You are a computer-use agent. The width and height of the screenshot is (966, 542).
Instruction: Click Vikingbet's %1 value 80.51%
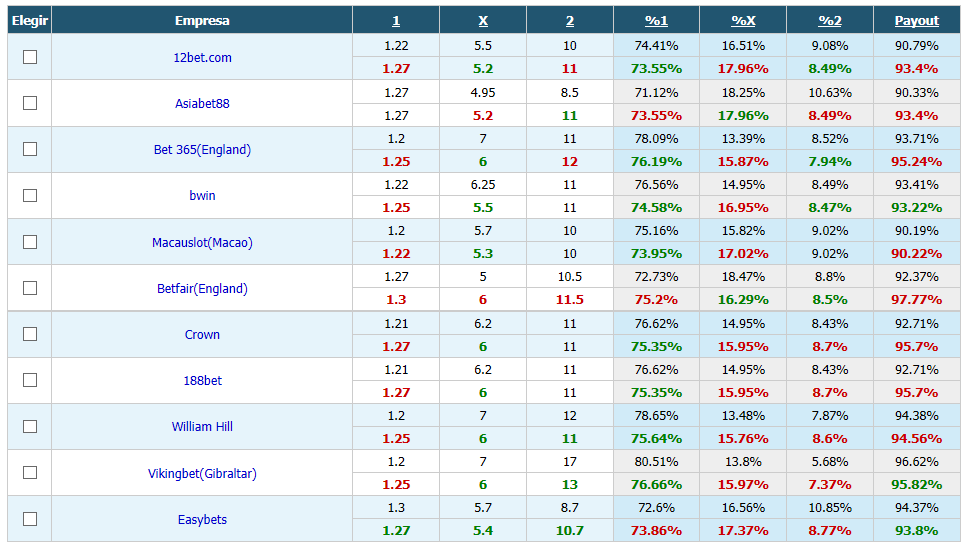click(656, 461)
